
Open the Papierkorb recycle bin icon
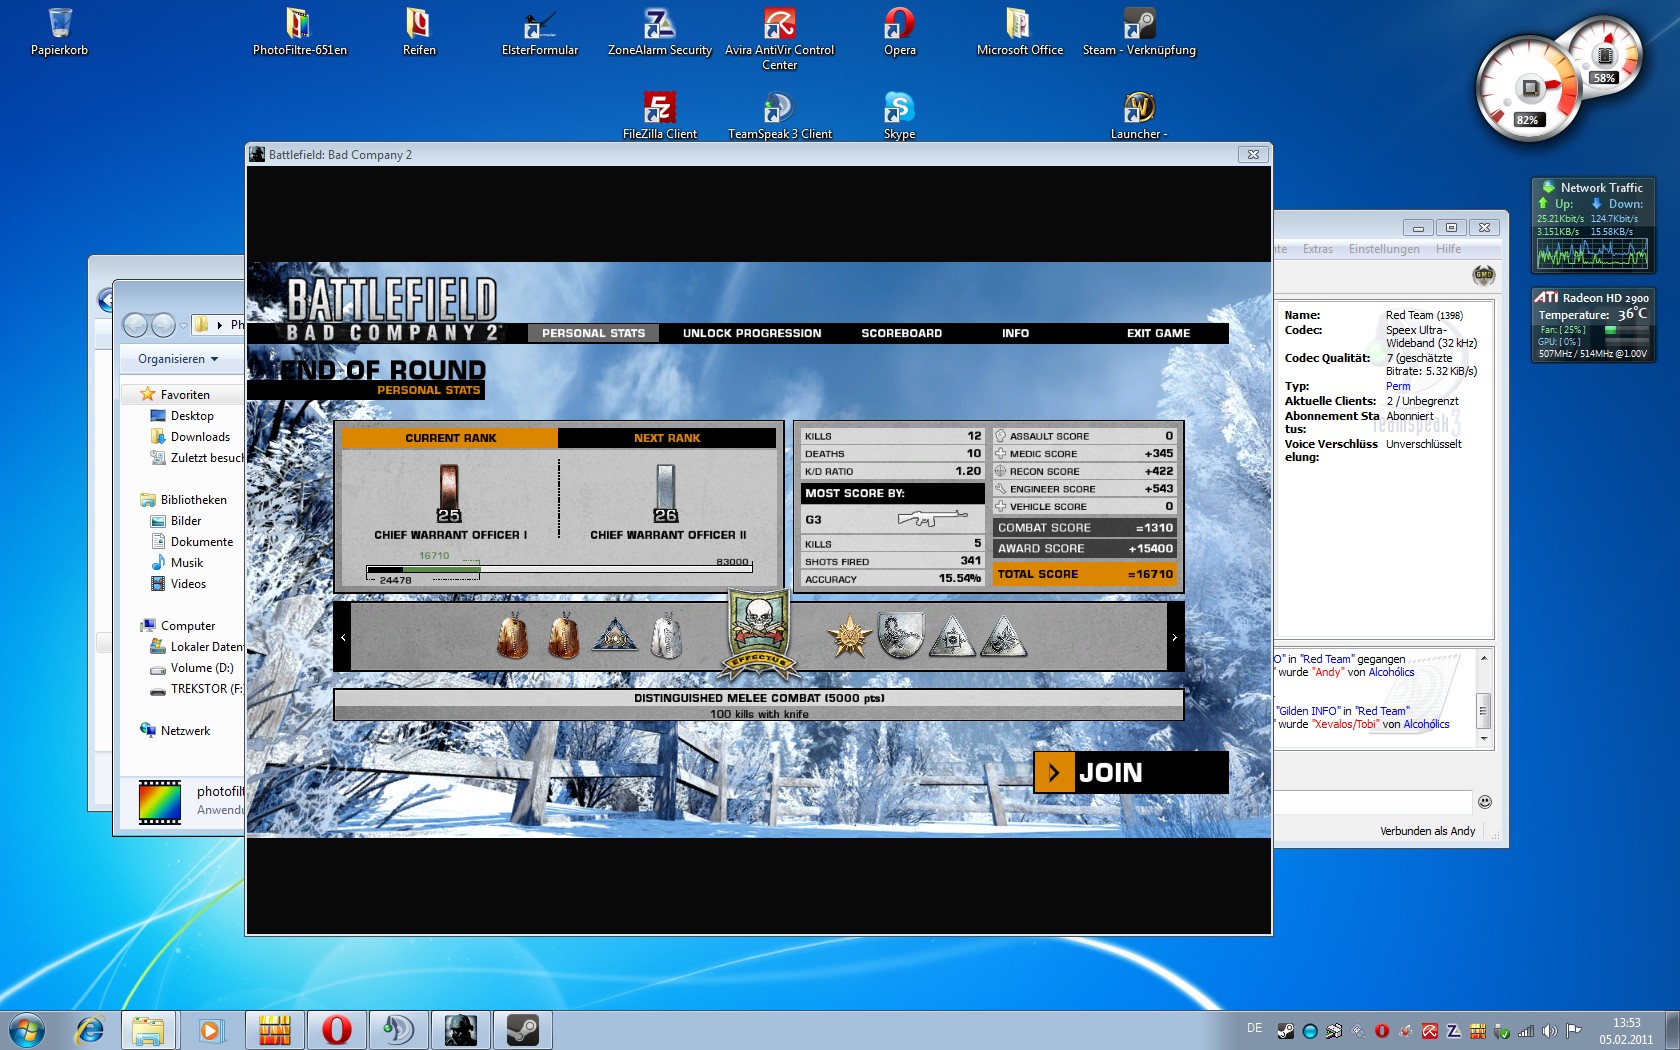[x=59, y=31]
